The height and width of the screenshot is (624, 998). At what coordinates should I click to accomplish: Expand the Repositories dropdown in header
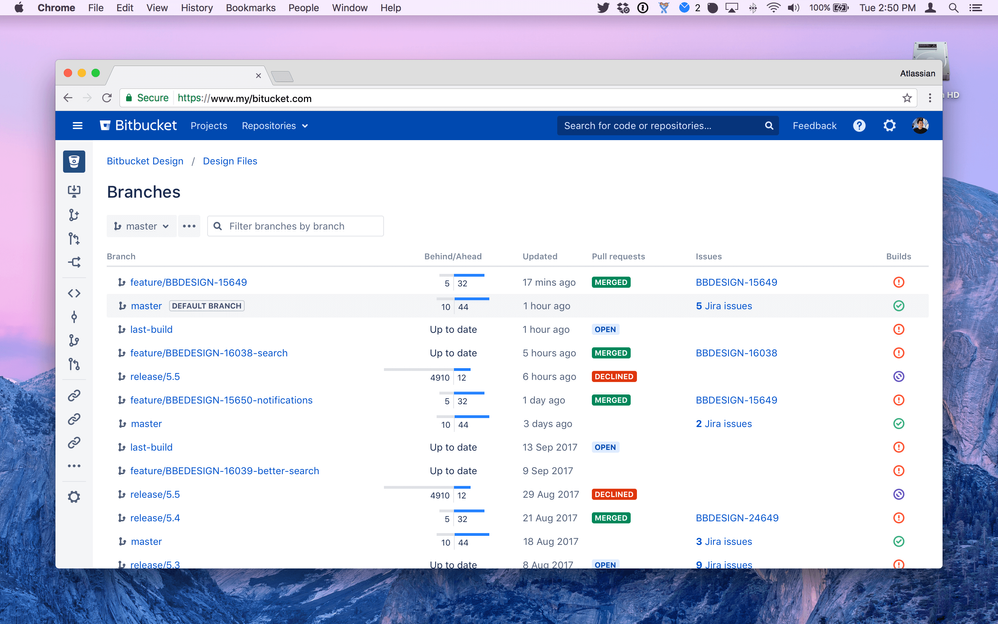275,126
